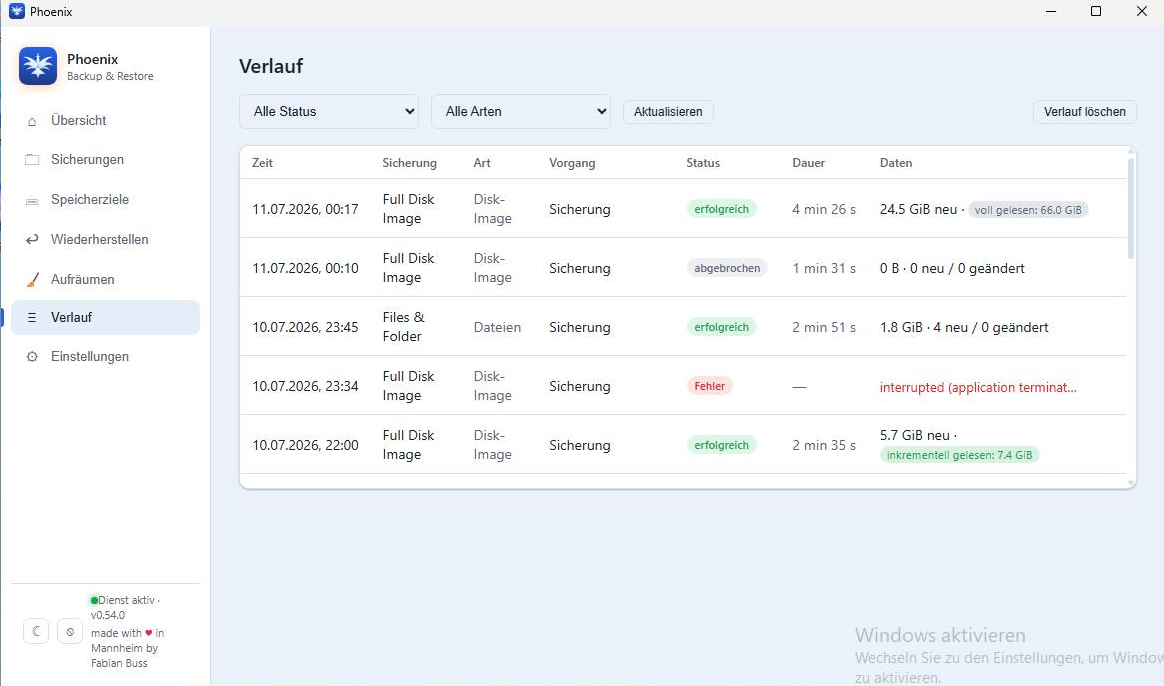Image resolution: width=1164 pixels, height=686 pixels.
Task: Open the Alle Arten filter dropdown
Action: 521,111
